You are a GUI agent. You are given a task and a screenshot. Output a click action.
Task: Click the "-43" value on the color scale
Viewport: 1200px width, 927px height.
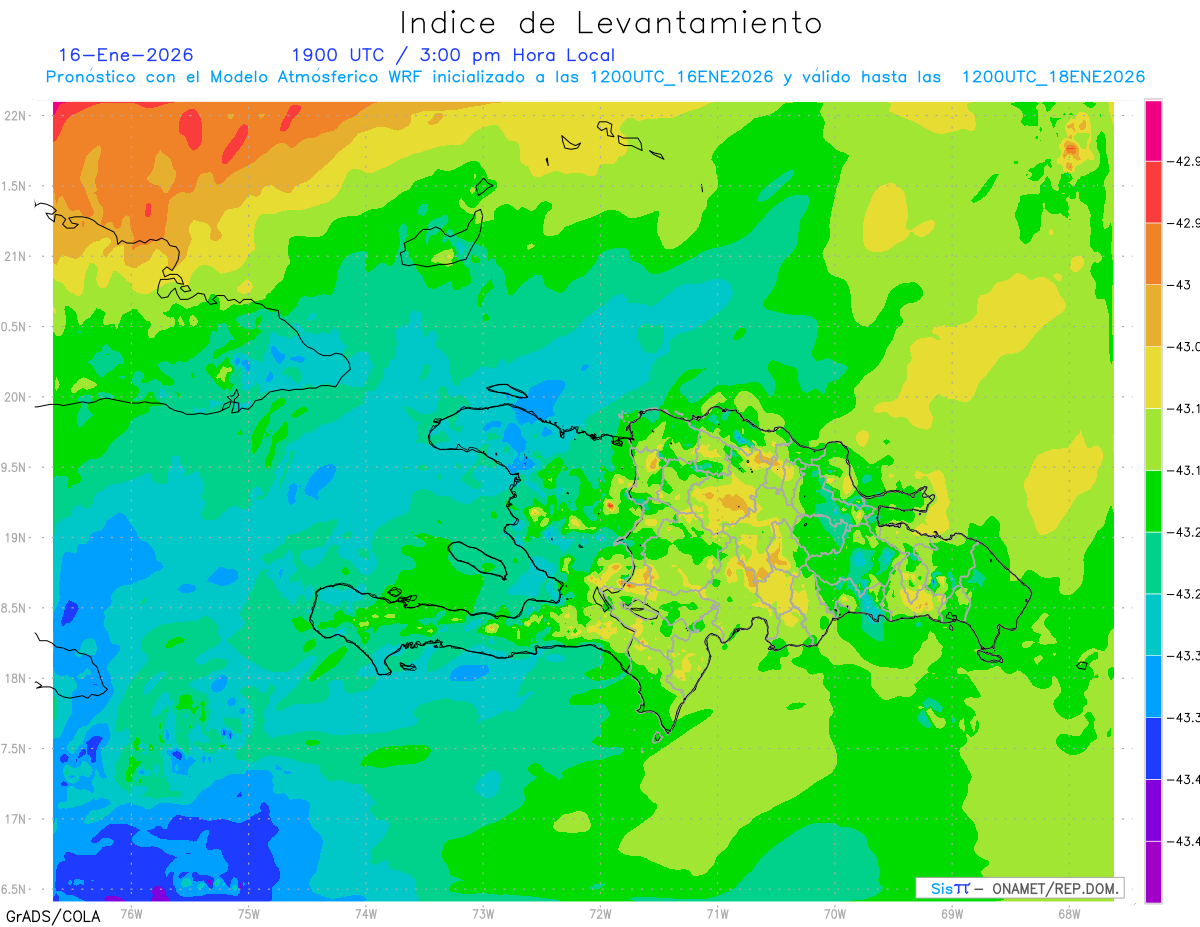1180,284
